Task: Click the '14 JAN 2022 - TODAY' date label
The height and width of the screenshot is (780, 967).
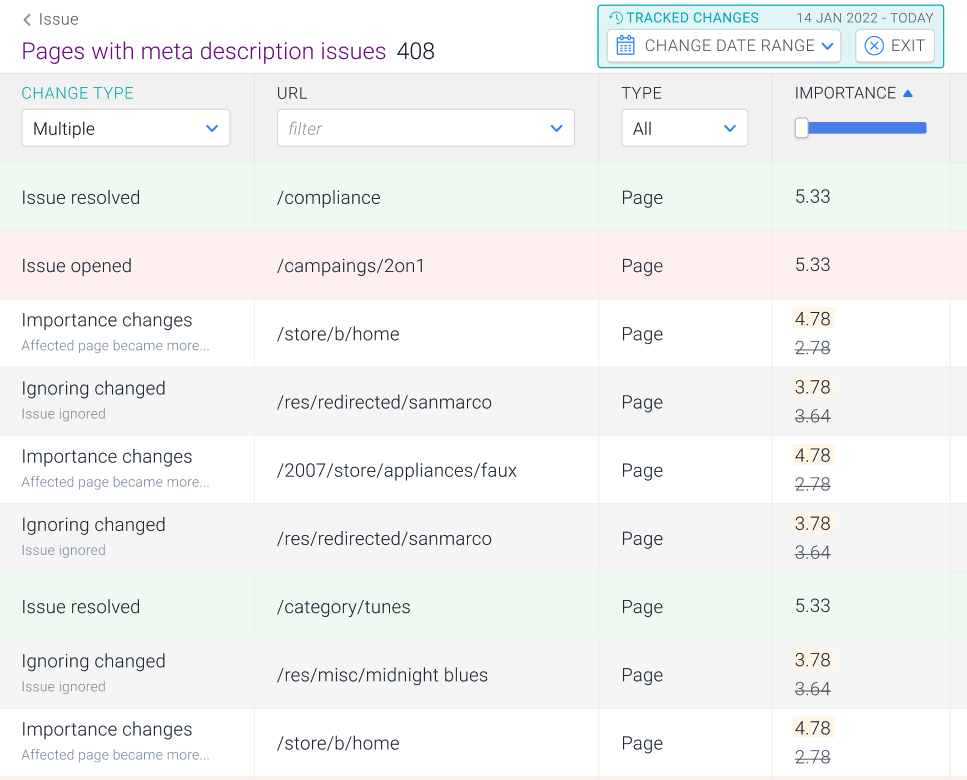Action: [865, 18]
